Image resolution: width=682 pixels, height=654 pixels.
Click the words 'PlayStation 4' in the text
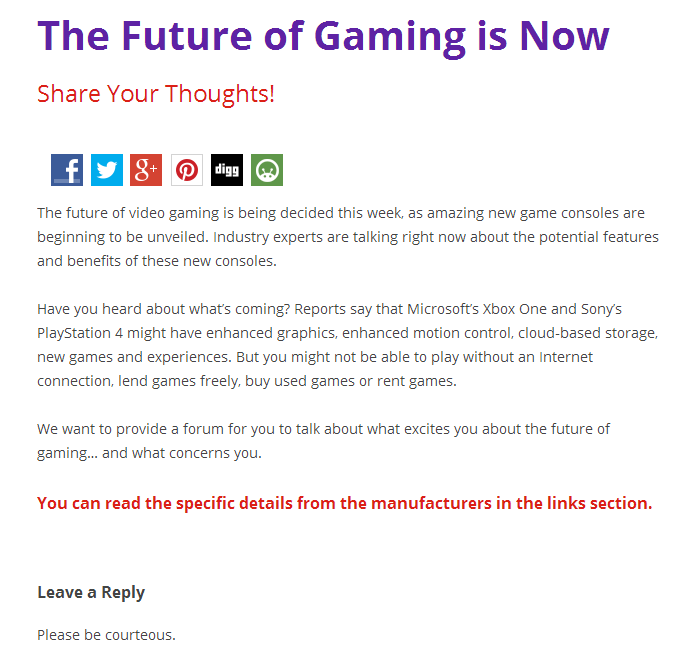pos(80,334)
